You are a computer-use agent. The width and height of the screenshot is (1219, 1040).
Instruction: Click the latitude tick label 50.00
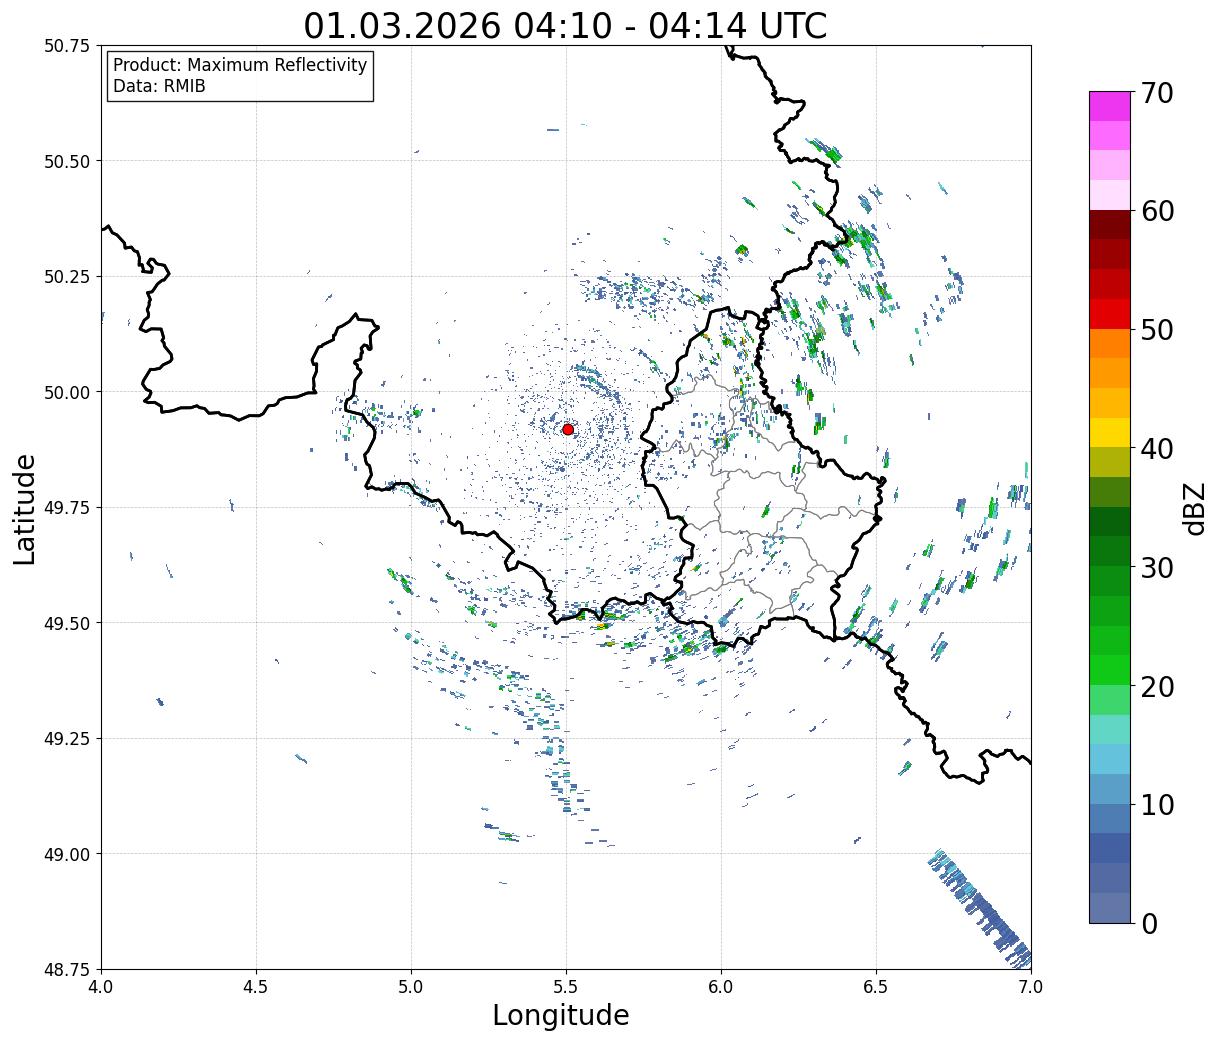(x=67, y=392)
